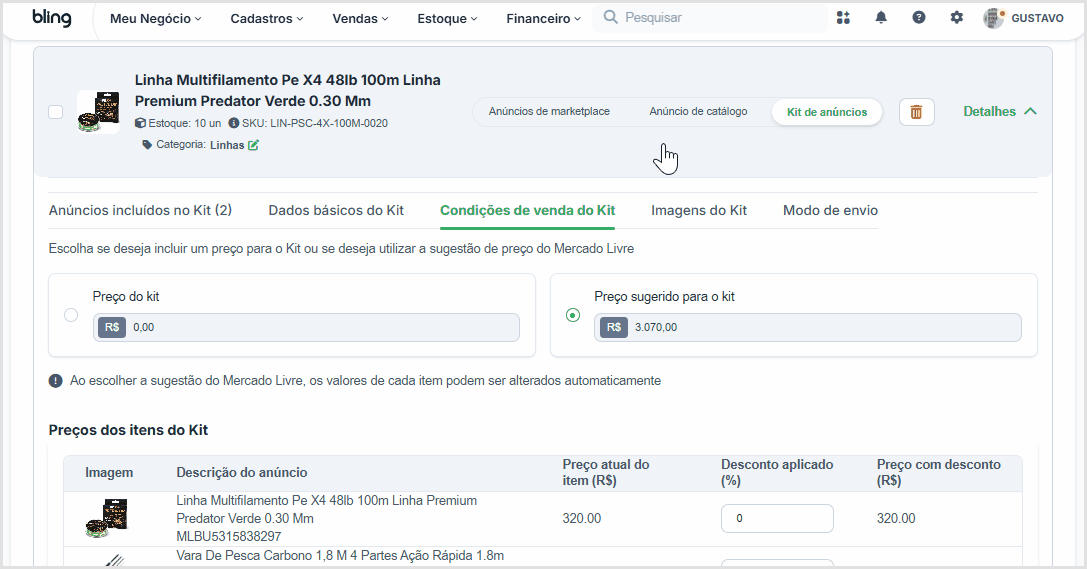Select Kit de anúncios pill
The width and height of the screenshot is (1087, 569).
(826, 112)
